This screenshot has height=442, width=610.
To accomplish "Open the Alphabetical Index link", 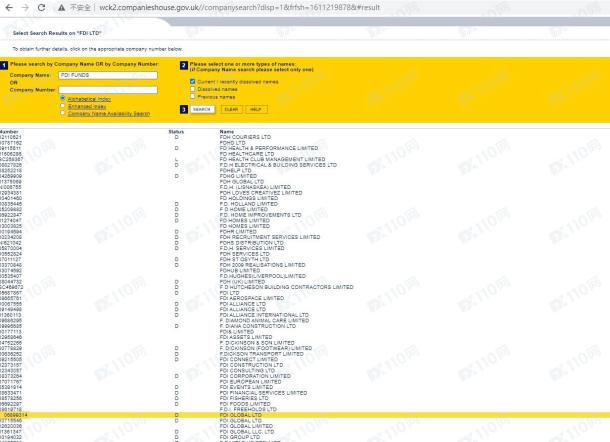I will point(89,99).
